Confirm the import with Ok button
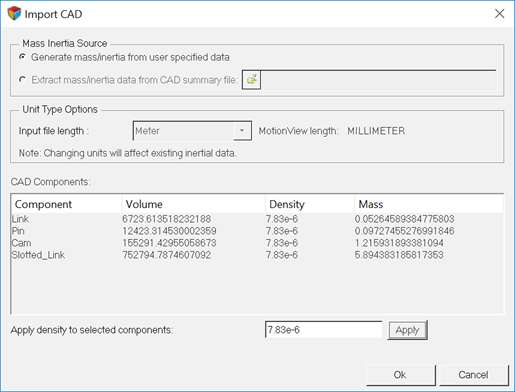 click(x=400, y=375)
